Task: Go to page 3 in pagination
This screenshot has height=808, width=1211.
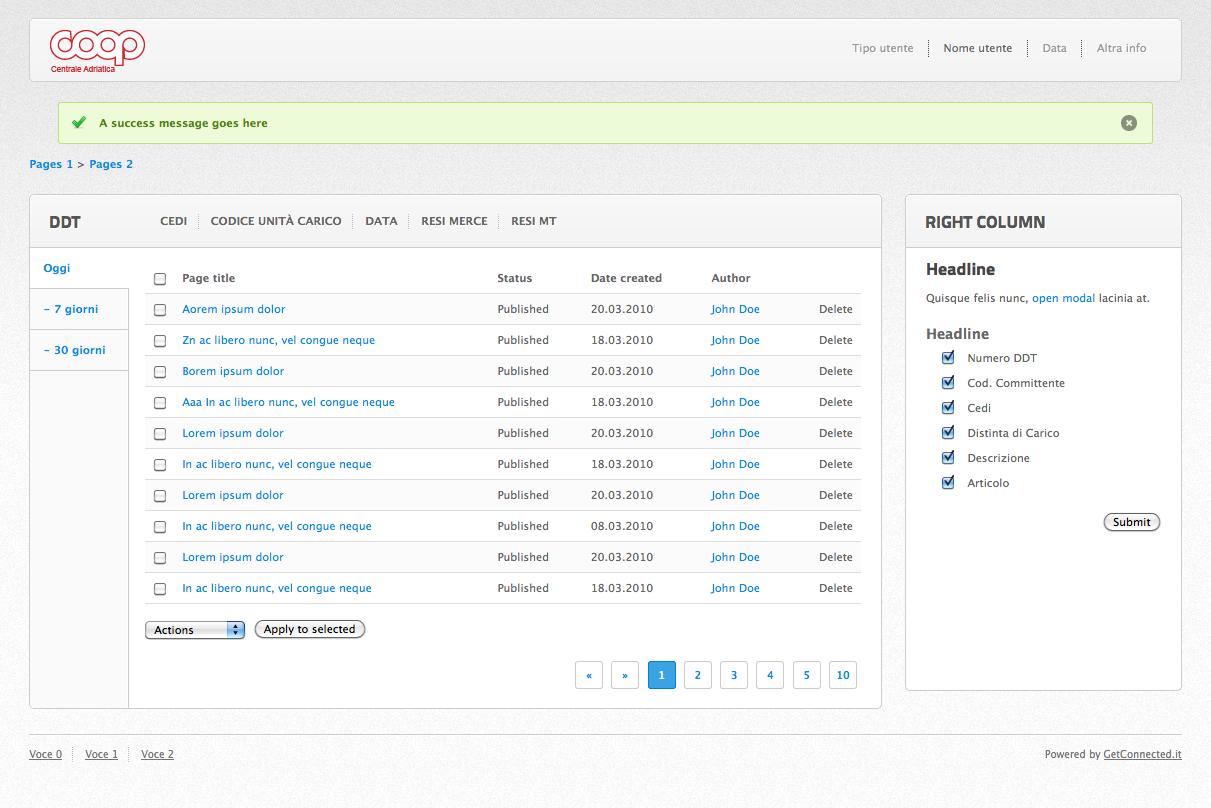Action: 734,675
